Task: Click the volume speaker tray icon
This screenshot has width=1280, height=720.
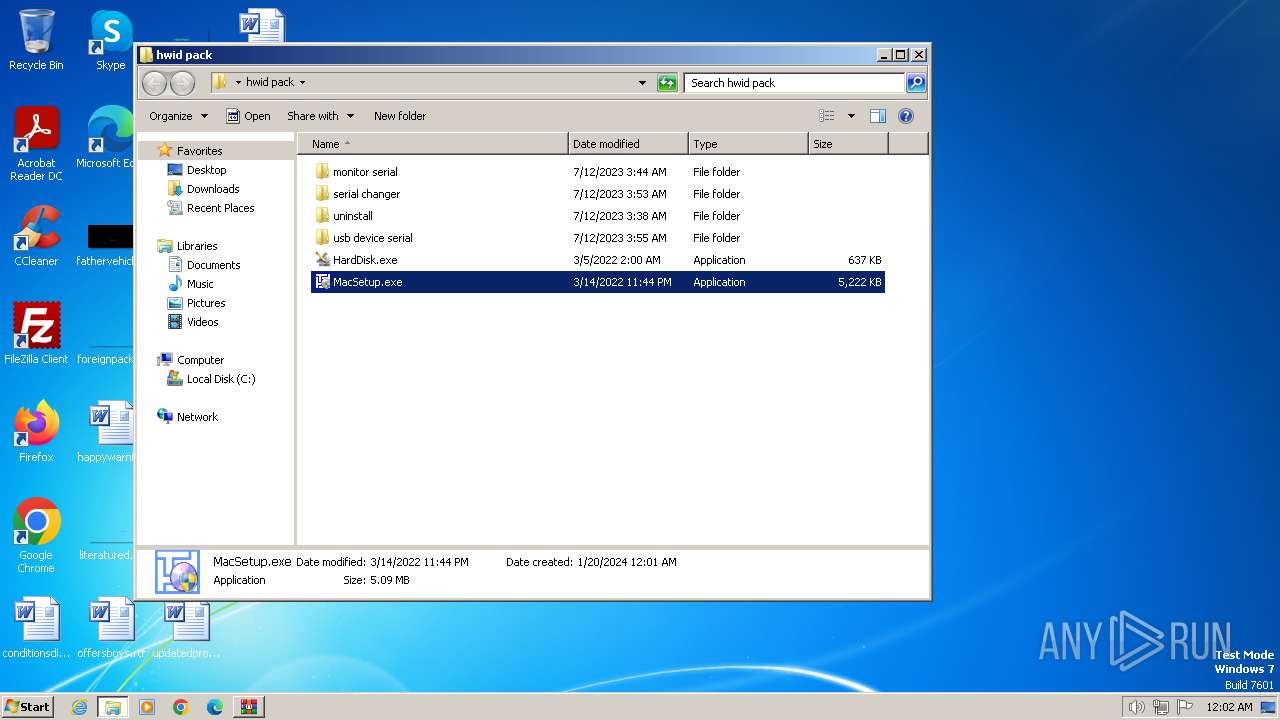Action: pos(1136,707)
